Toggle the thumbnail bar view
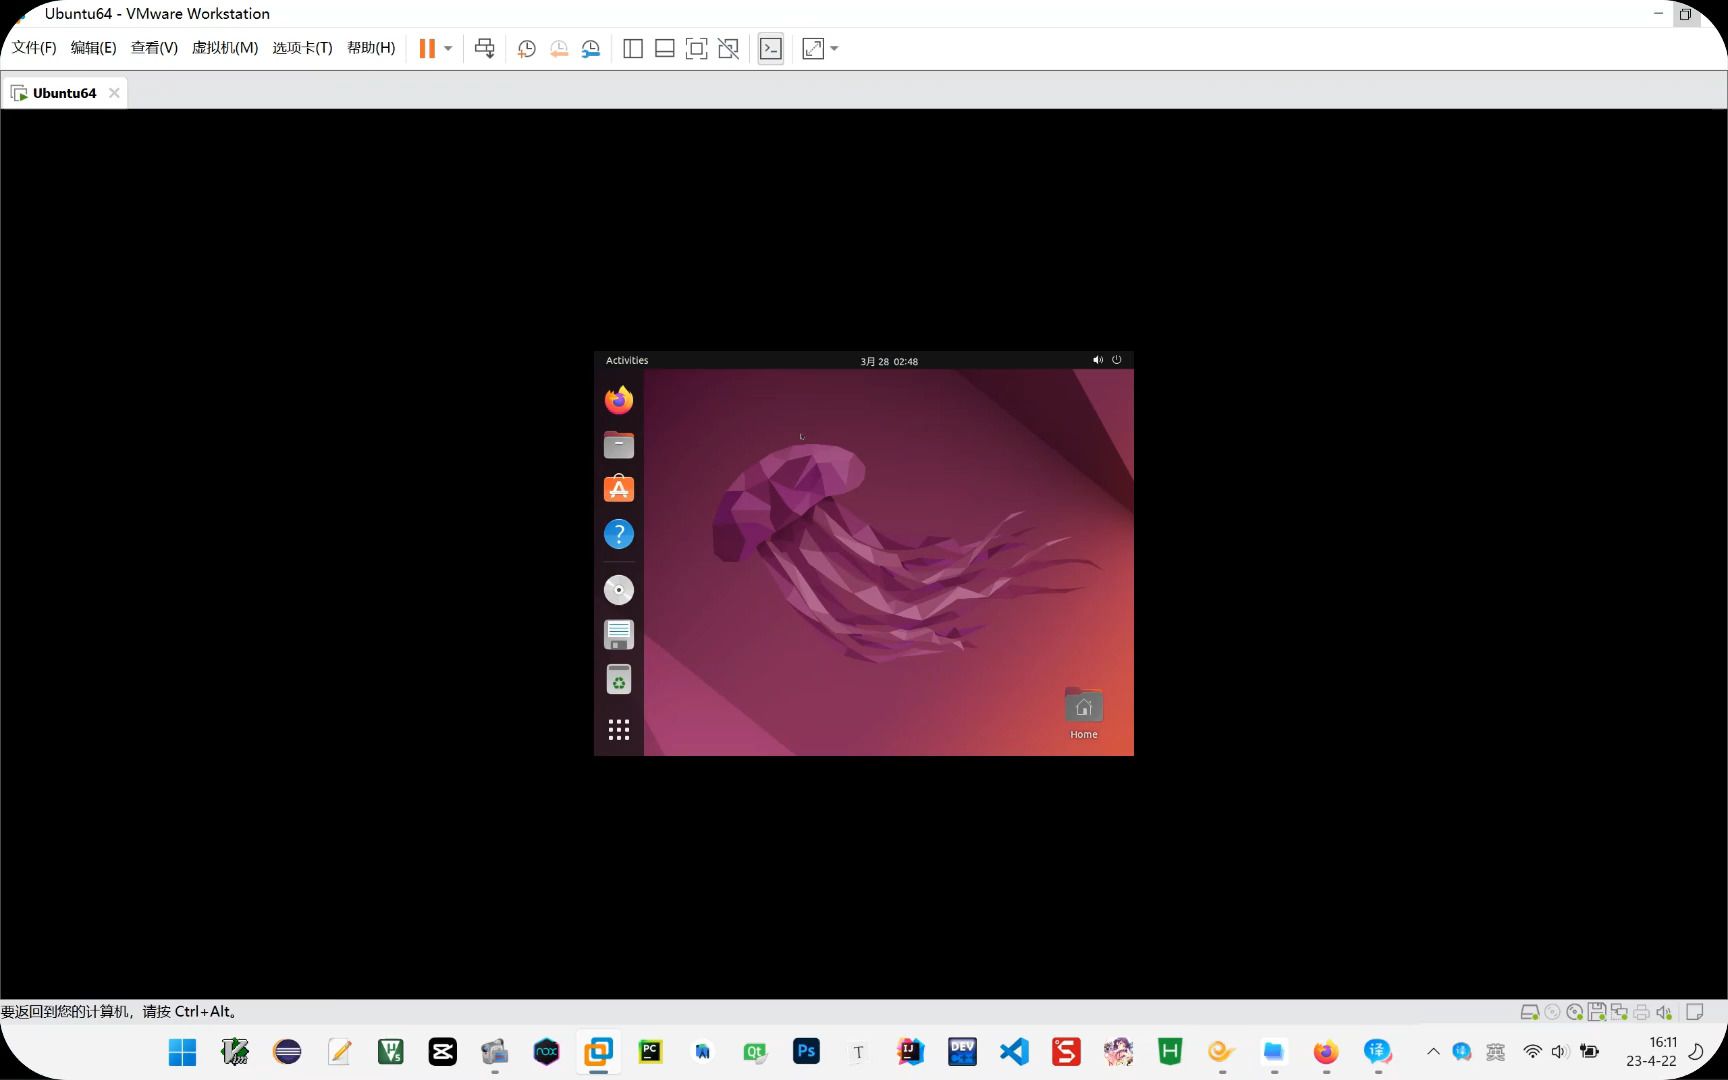1728x1080 pixels. [x=665, y=48]
